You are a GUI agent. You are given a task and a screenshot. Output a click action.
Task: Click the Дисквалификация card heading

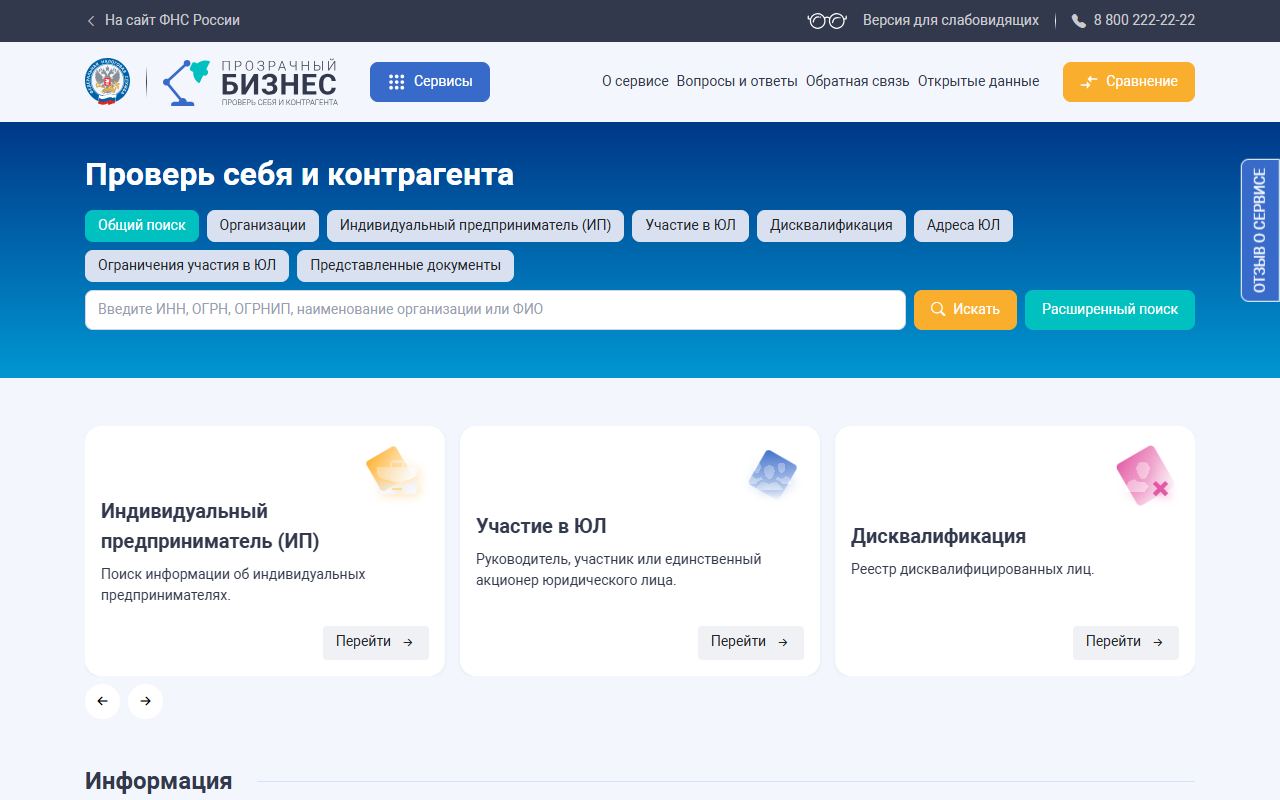[938, 536]
